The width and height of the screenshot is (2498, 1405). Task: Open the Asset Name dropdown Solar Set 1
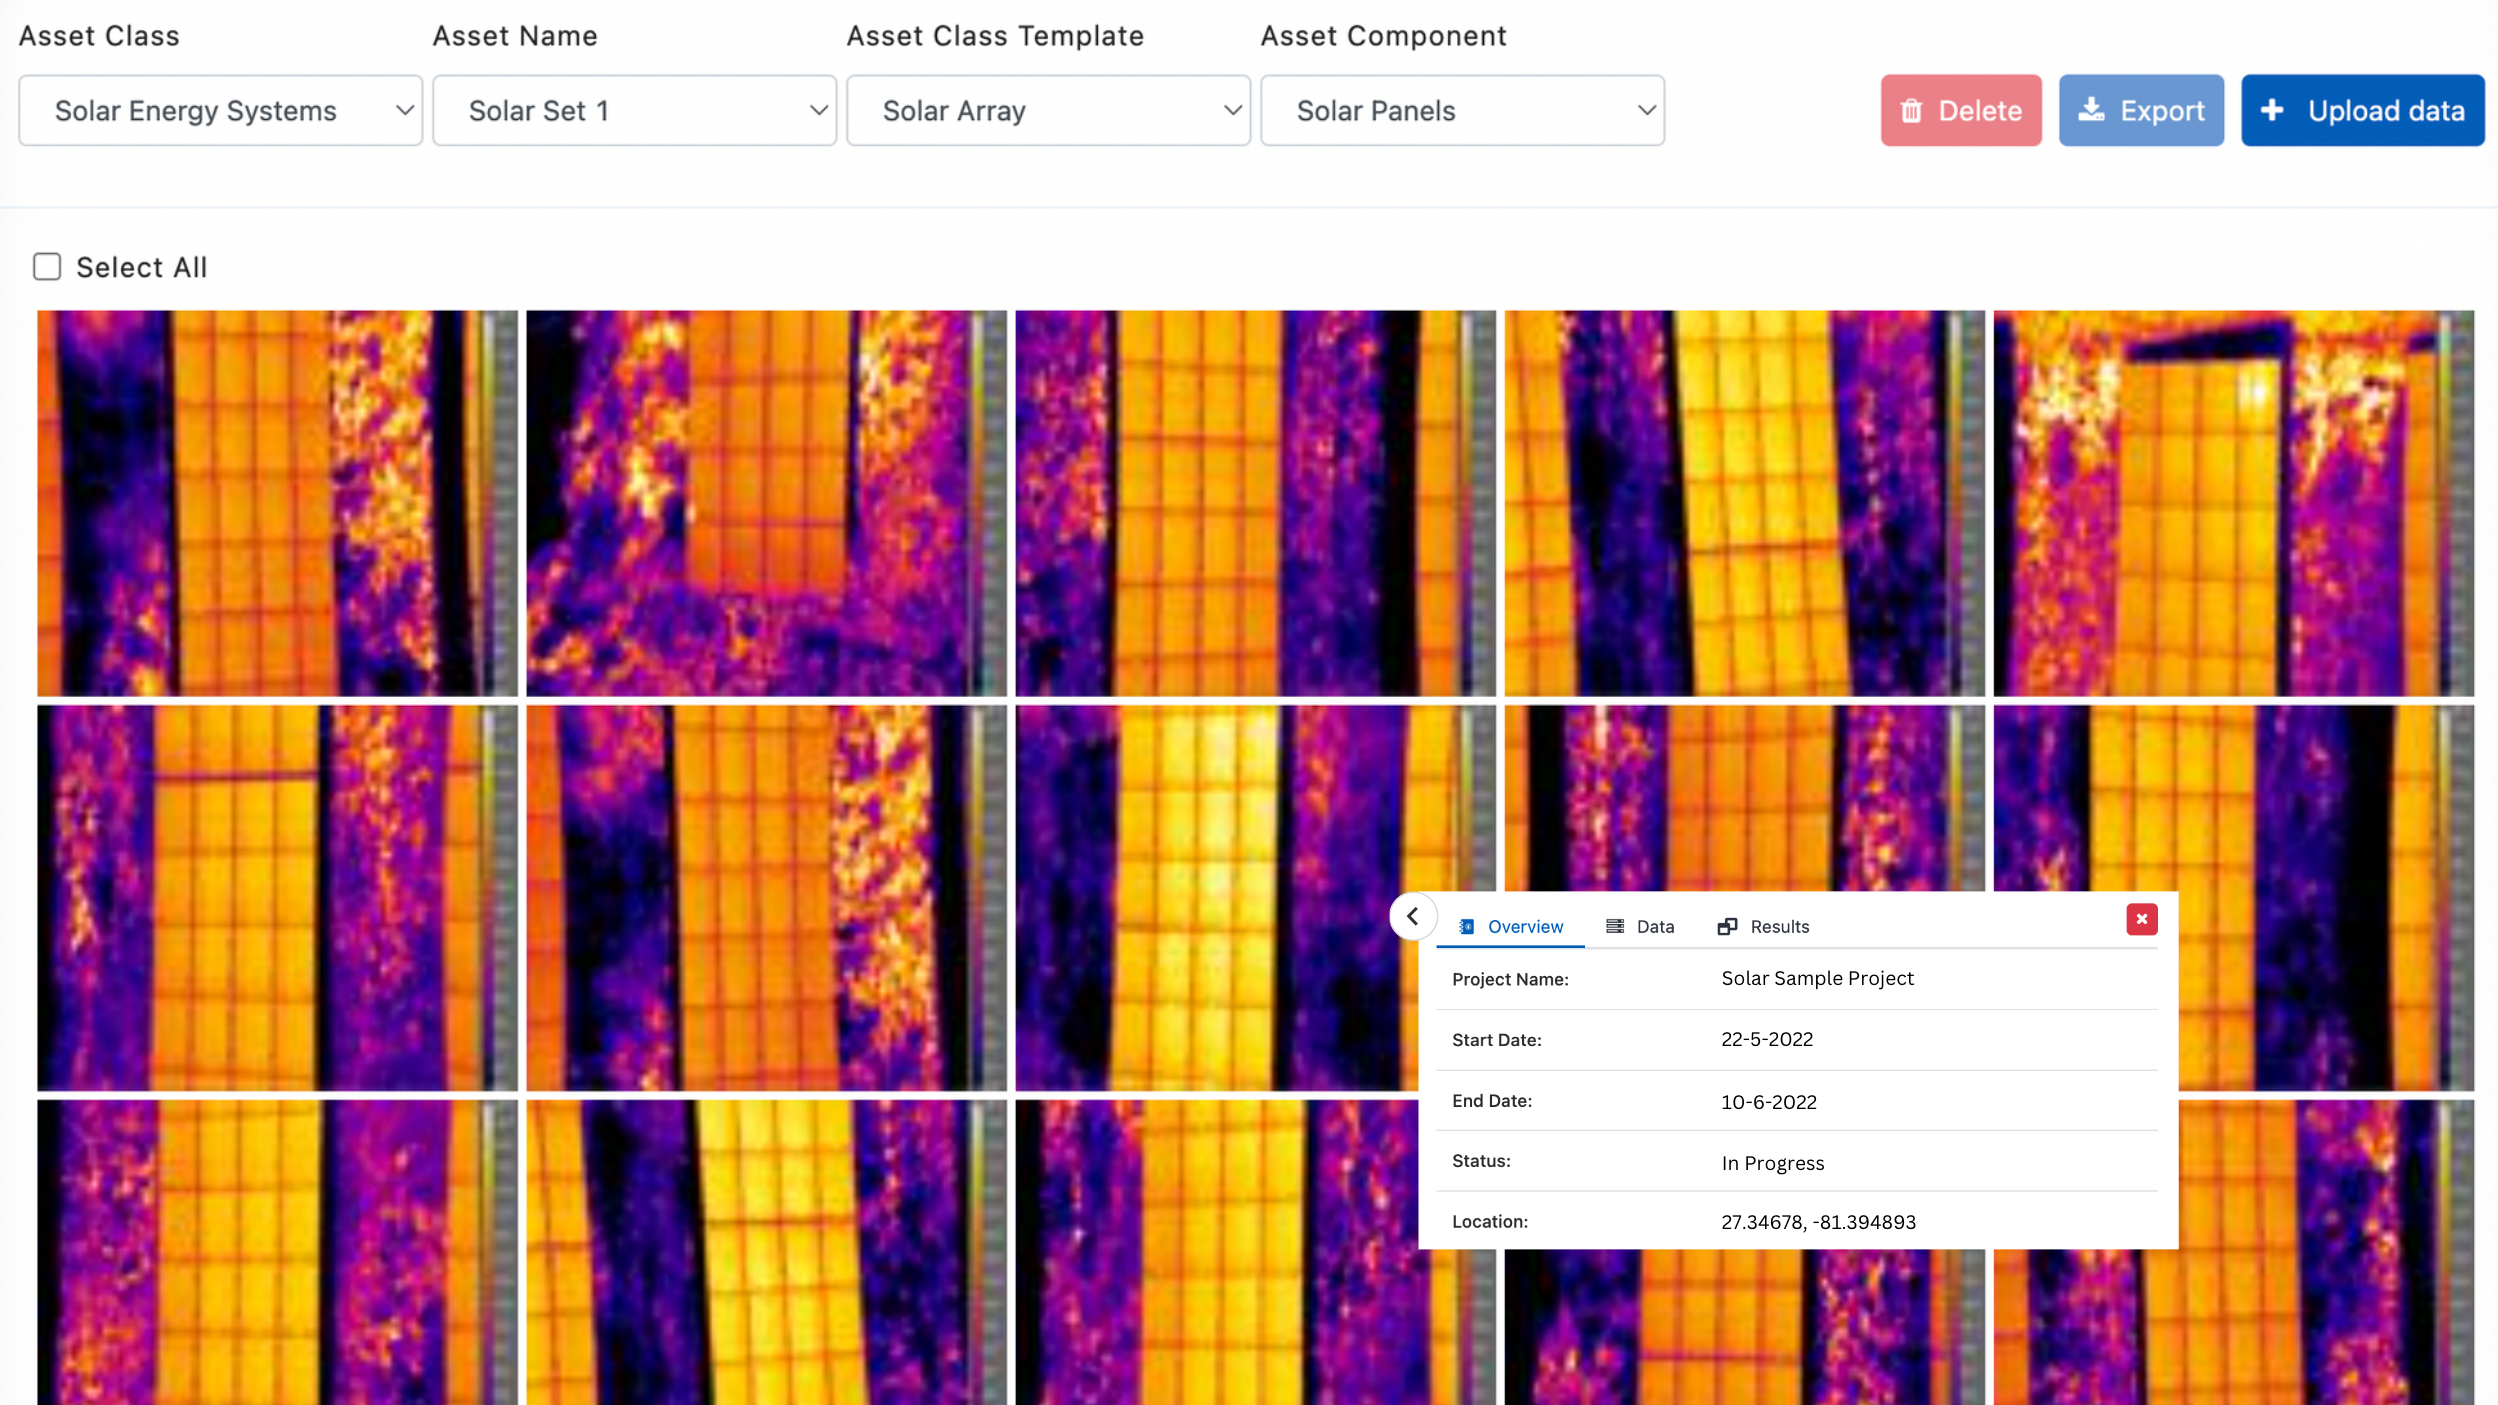(x=634, y=110)
